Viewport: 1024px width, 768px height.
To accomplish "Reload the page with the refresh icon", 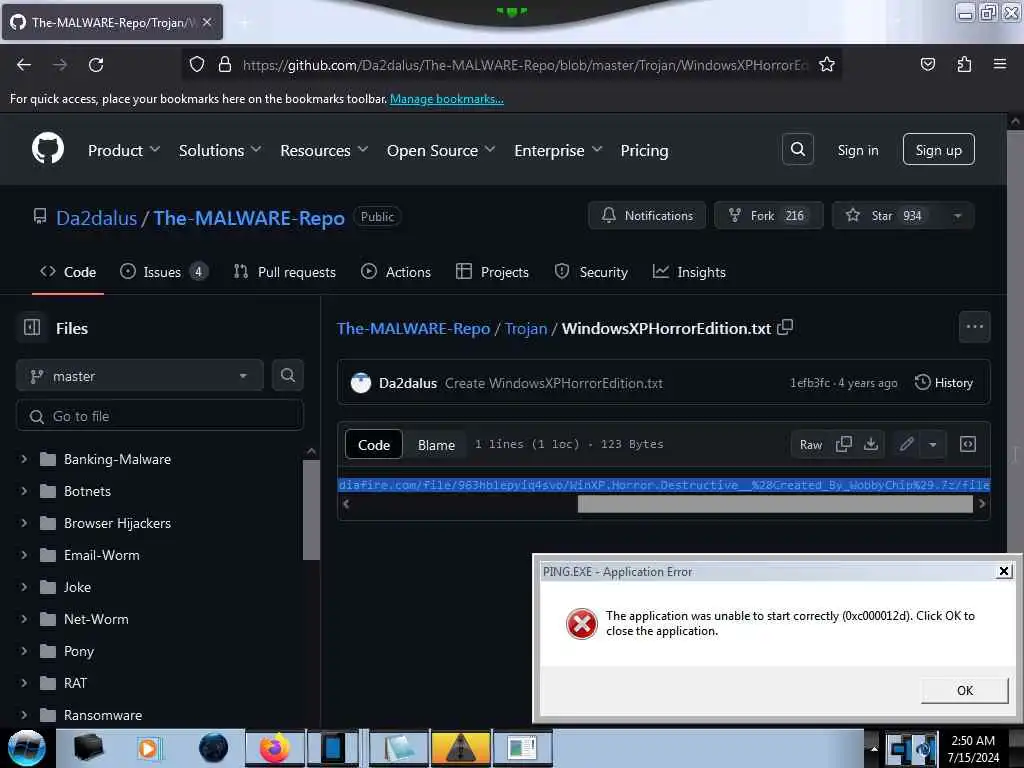I will point(96,65).
